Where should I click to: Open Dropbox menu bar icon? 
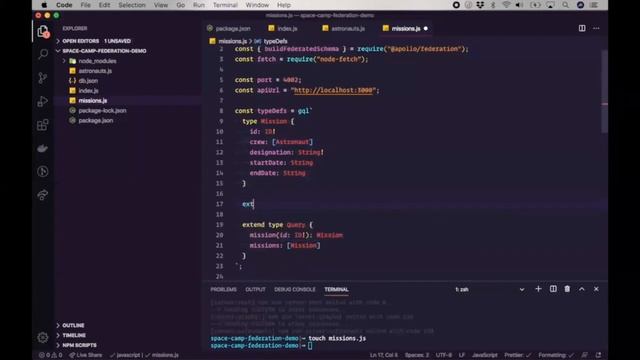pos(480,5)
